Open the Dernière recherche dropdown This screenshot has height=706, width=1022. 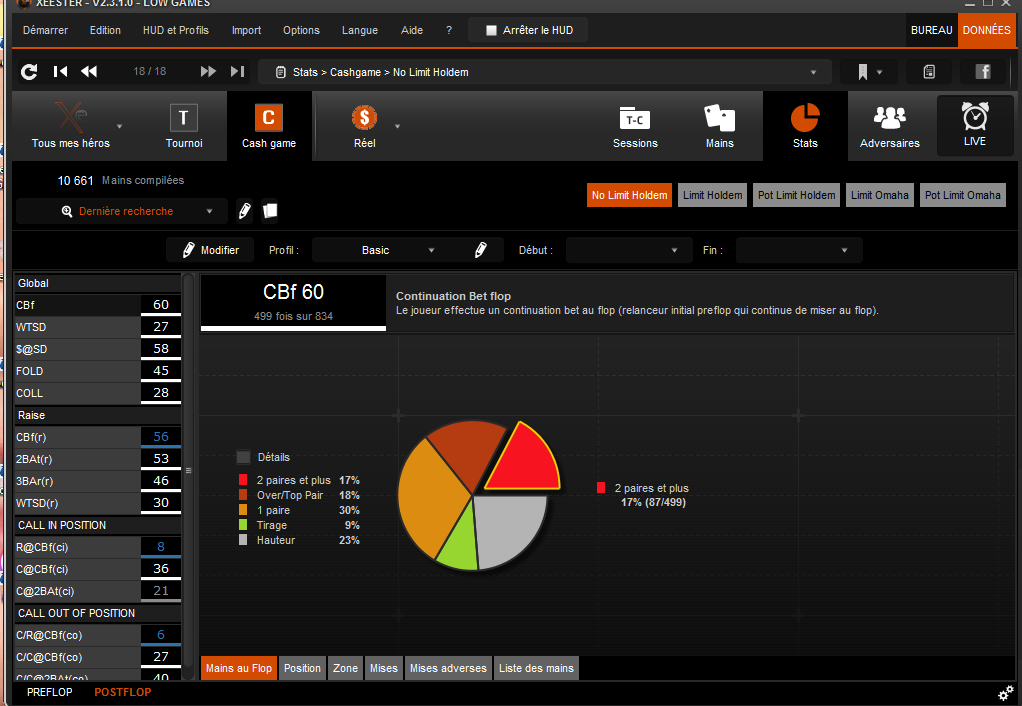point(122,211)
